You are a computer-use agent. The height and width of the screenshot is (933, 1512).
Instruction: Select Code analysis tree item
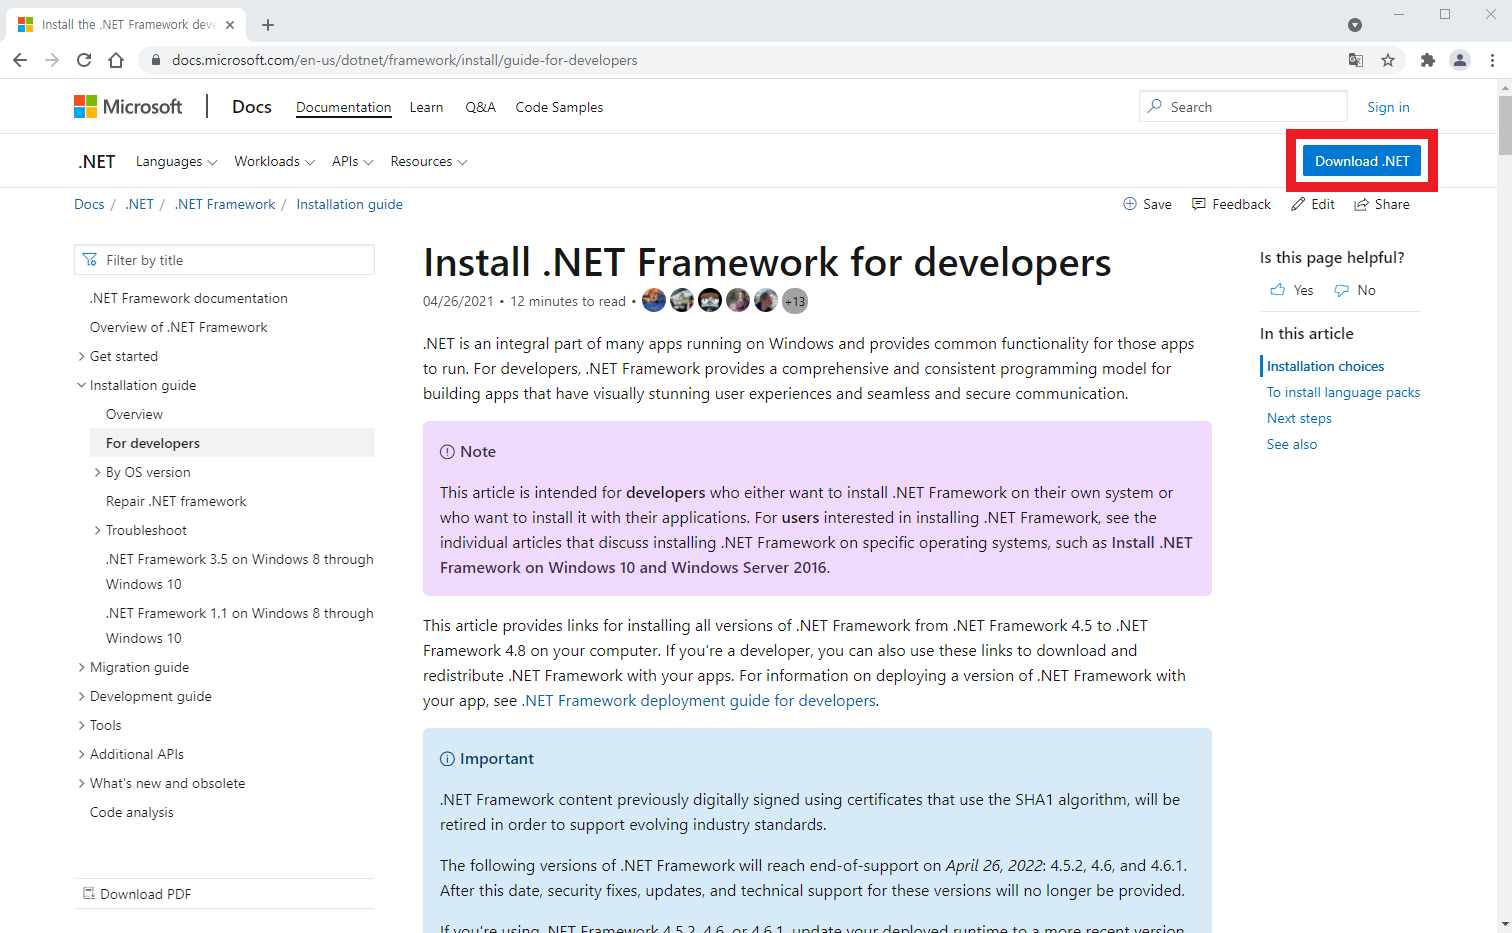132,812
